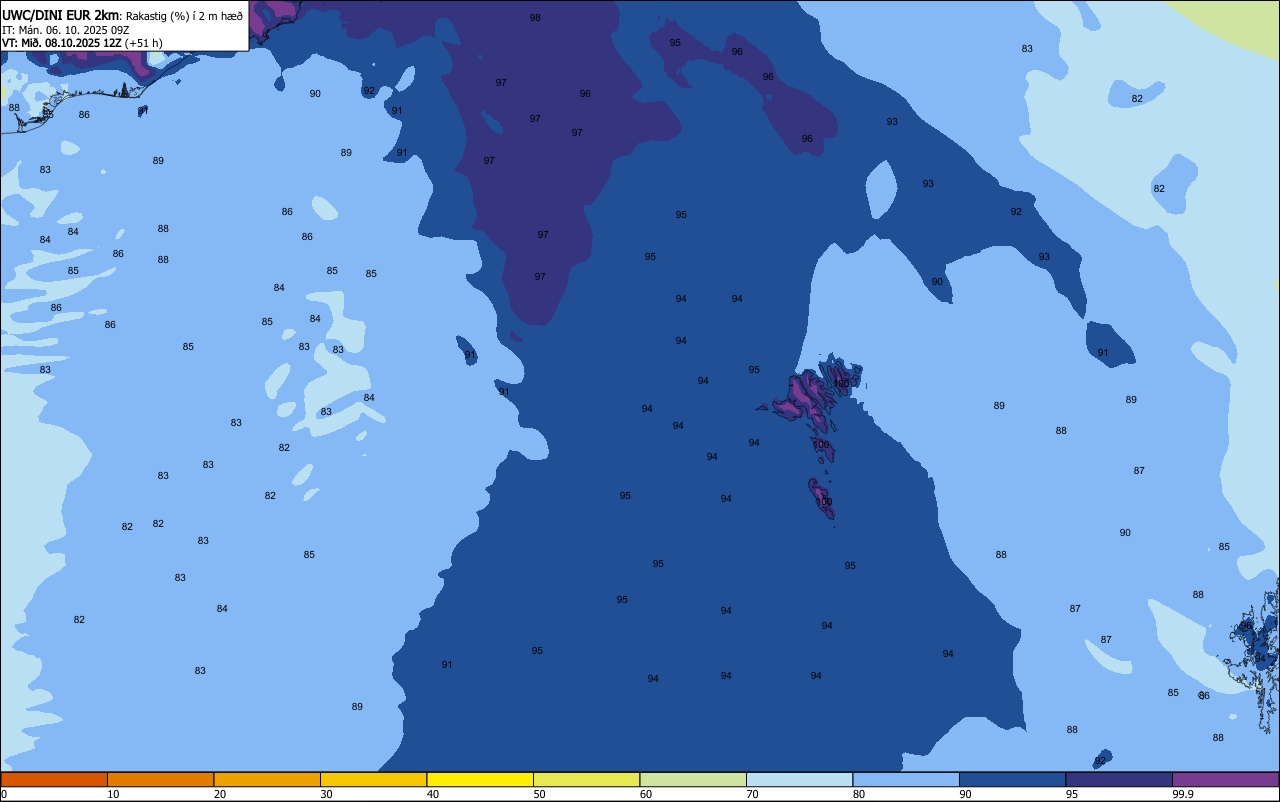Click the light blue 80–90 legend segment
Image resolution: width=1280 pixels, height=802 pixels.
906,779
